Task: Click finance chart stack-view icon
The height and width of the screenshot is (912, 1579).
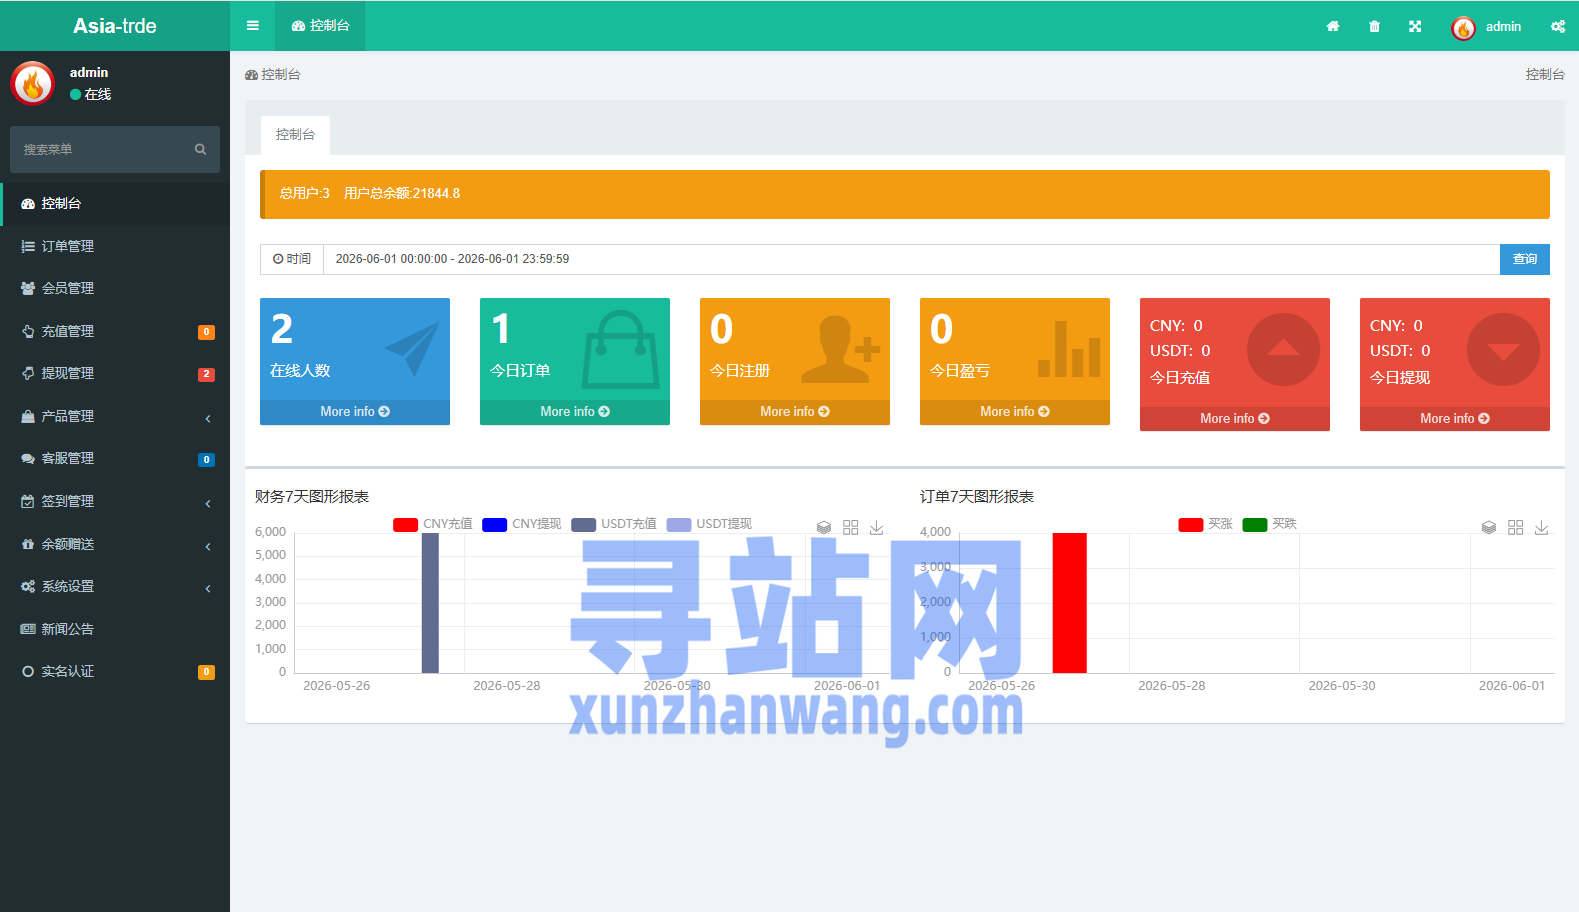Action: click(x=824, y=527)
